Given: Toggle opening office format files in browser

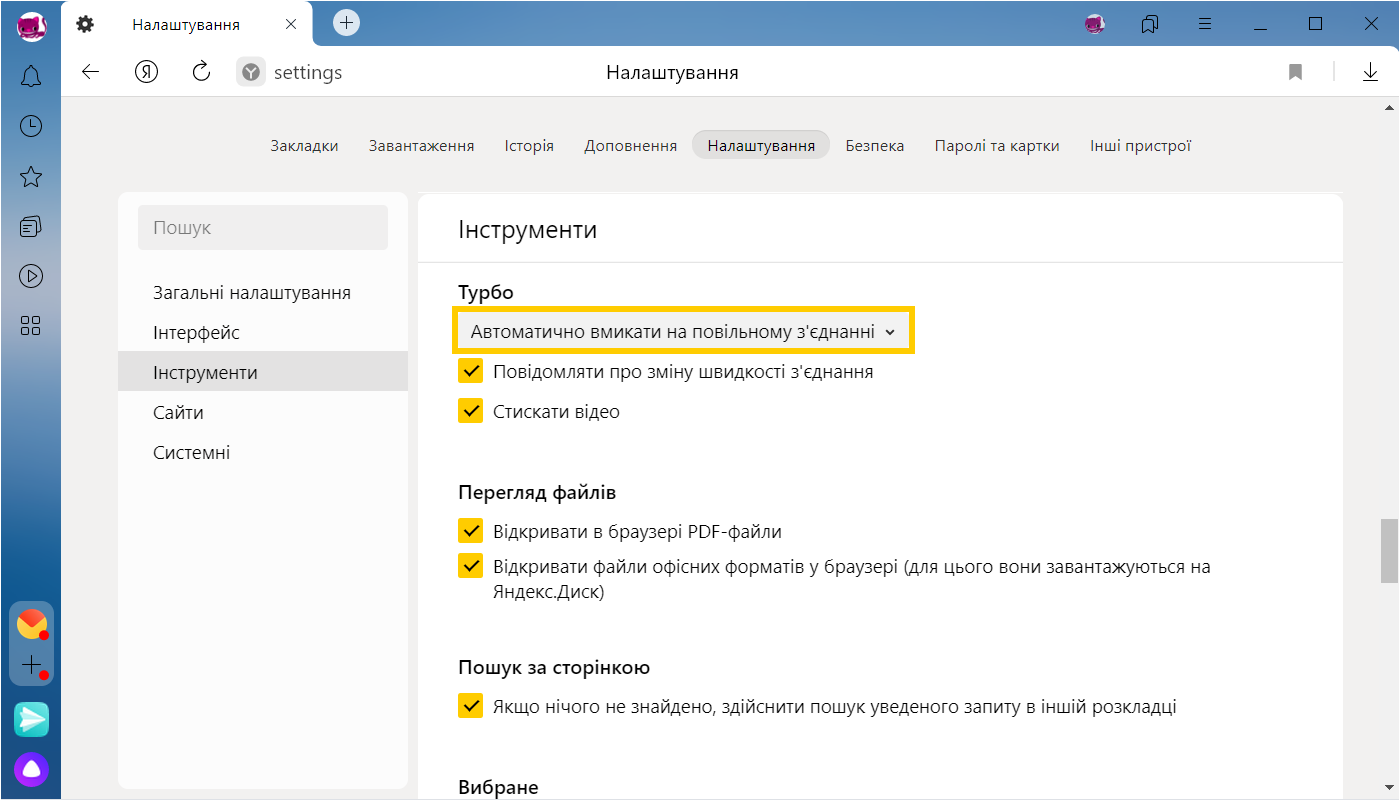Looking at the screenshot, I should 471,567.
